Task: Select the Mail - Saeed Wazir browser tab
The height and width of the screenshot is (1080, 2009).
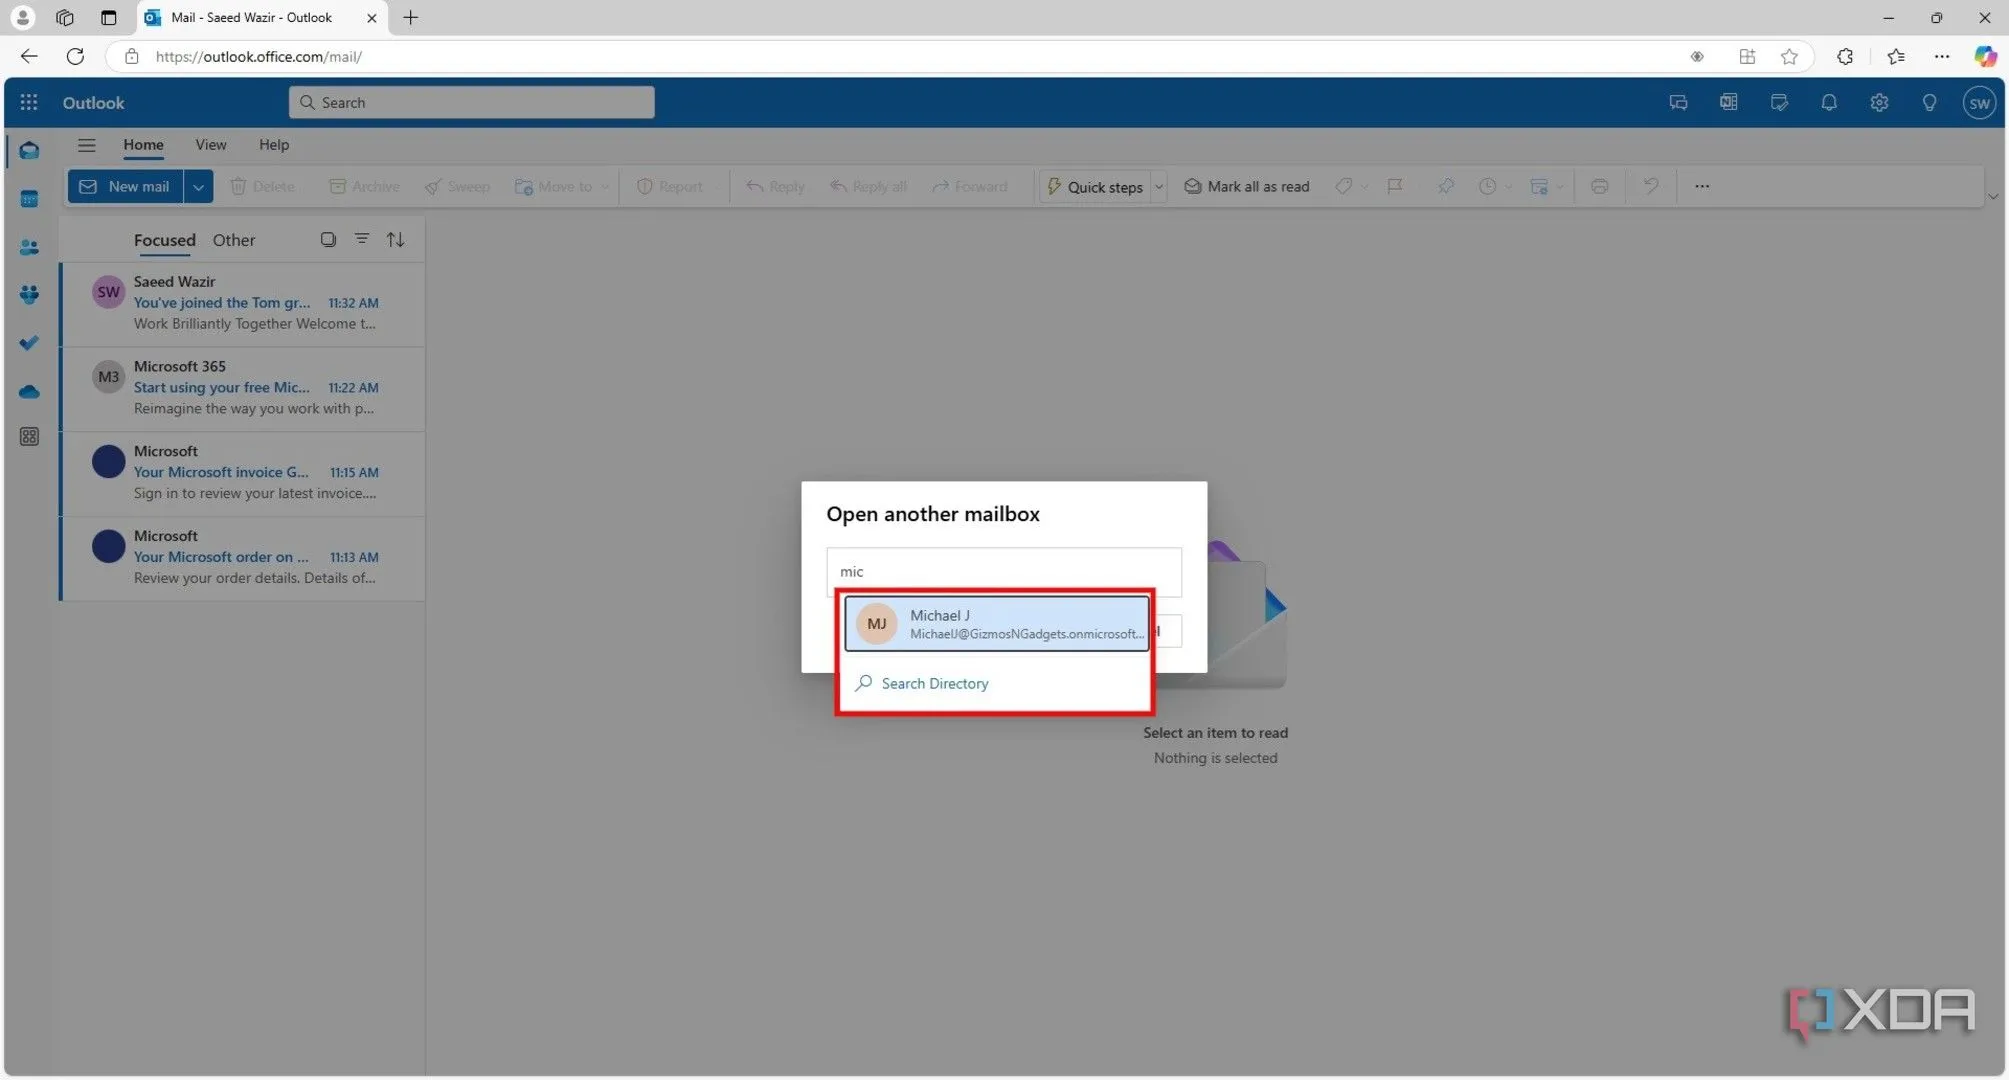Action: coord(262,18)
